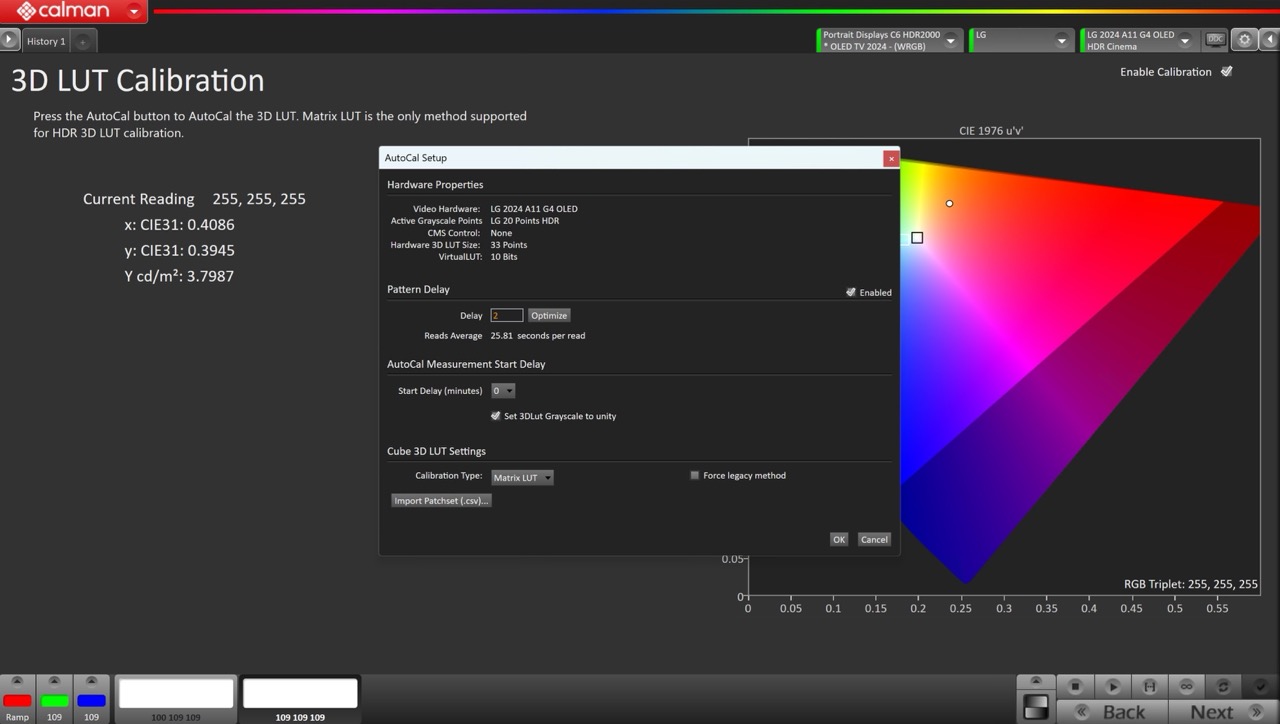Open the Calman main menu arrow
Viewport: 1280px width, 724px height.
[134, 12]
